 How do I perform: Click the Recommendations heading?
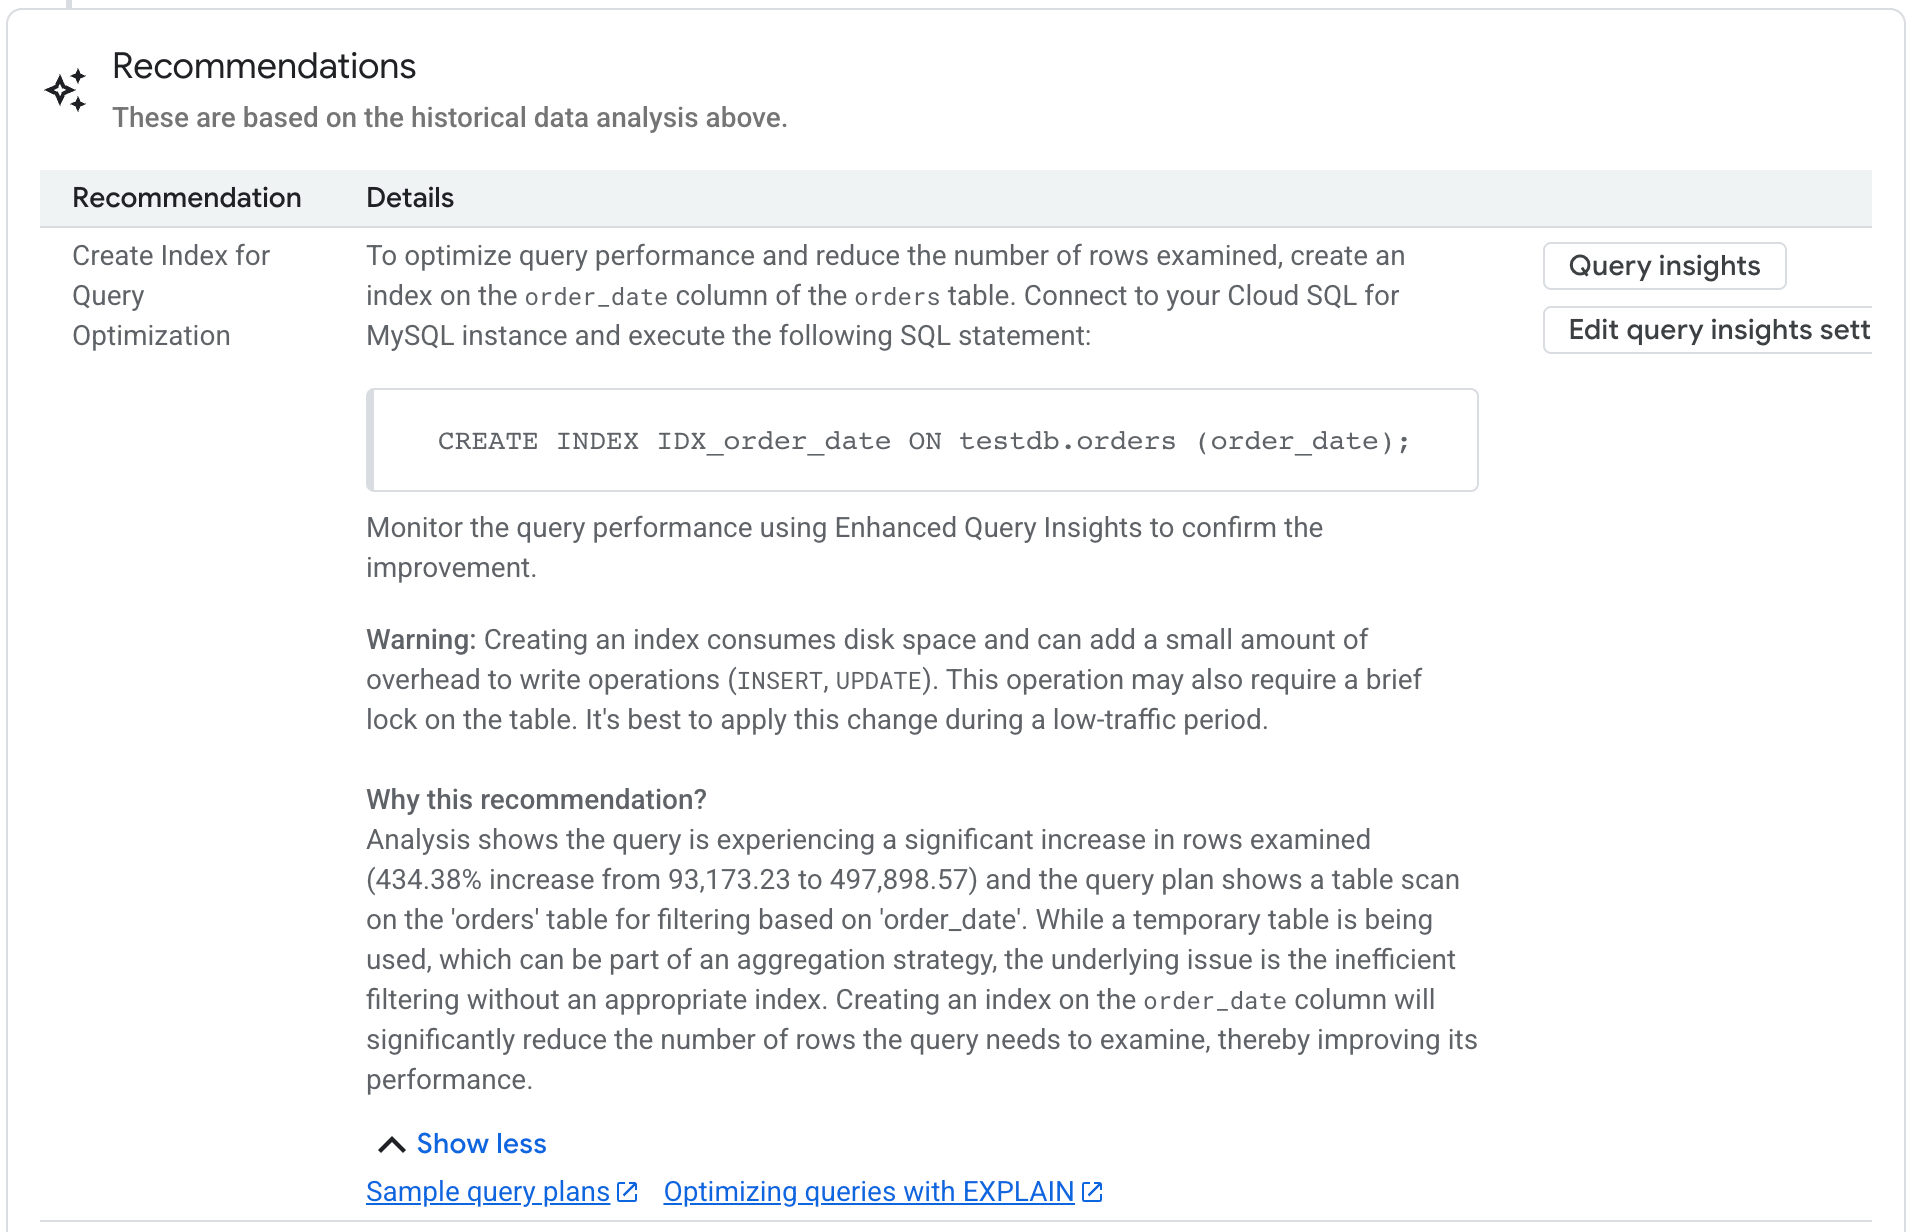[263, 65]
